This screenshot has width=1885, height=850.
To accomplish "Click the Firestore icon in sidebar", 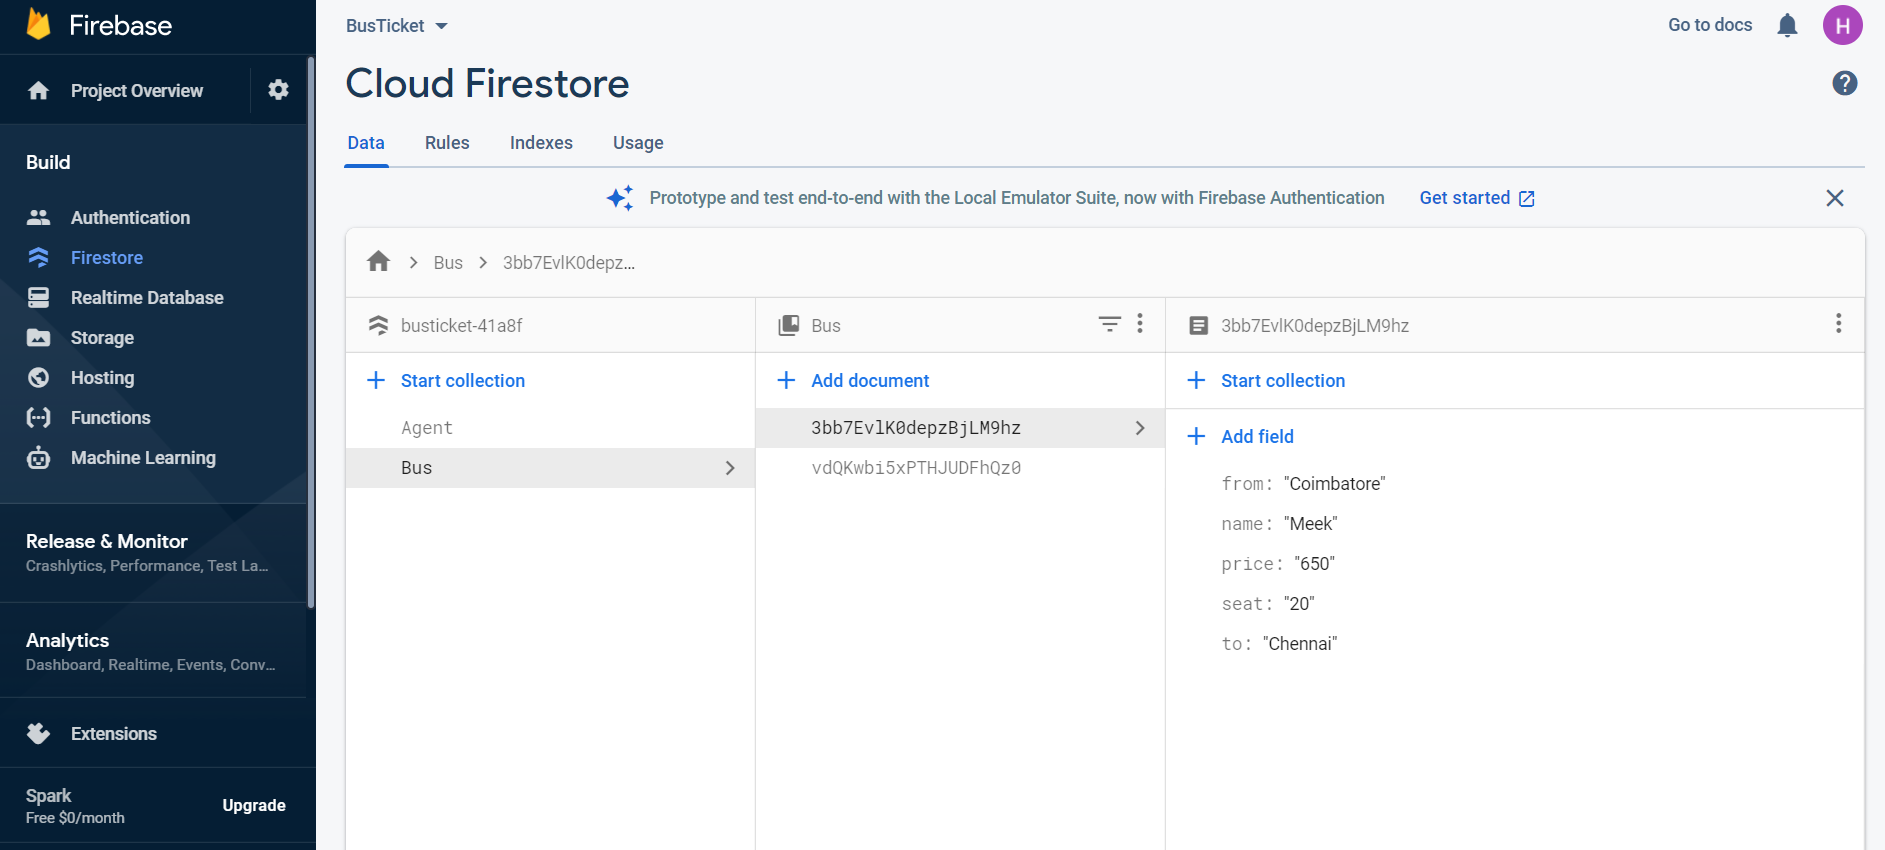I will point(38,257).
